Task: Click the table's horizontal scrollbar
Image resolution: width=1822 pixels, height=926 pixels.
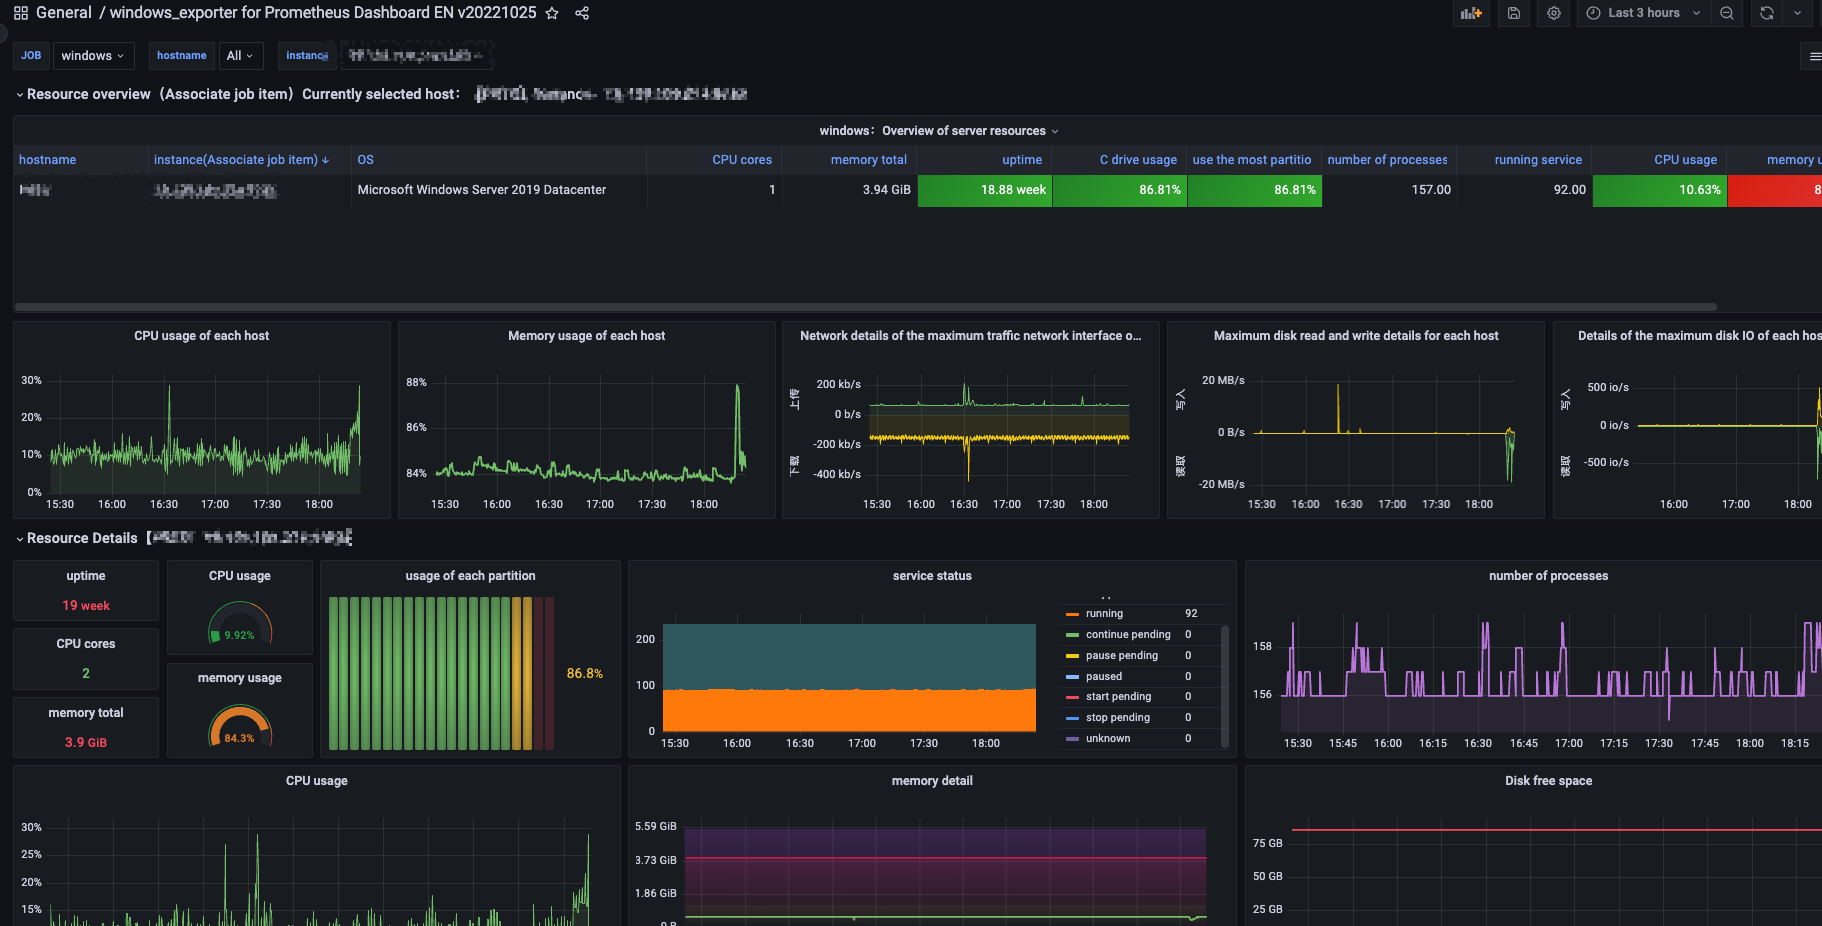Action: point(866,307)
